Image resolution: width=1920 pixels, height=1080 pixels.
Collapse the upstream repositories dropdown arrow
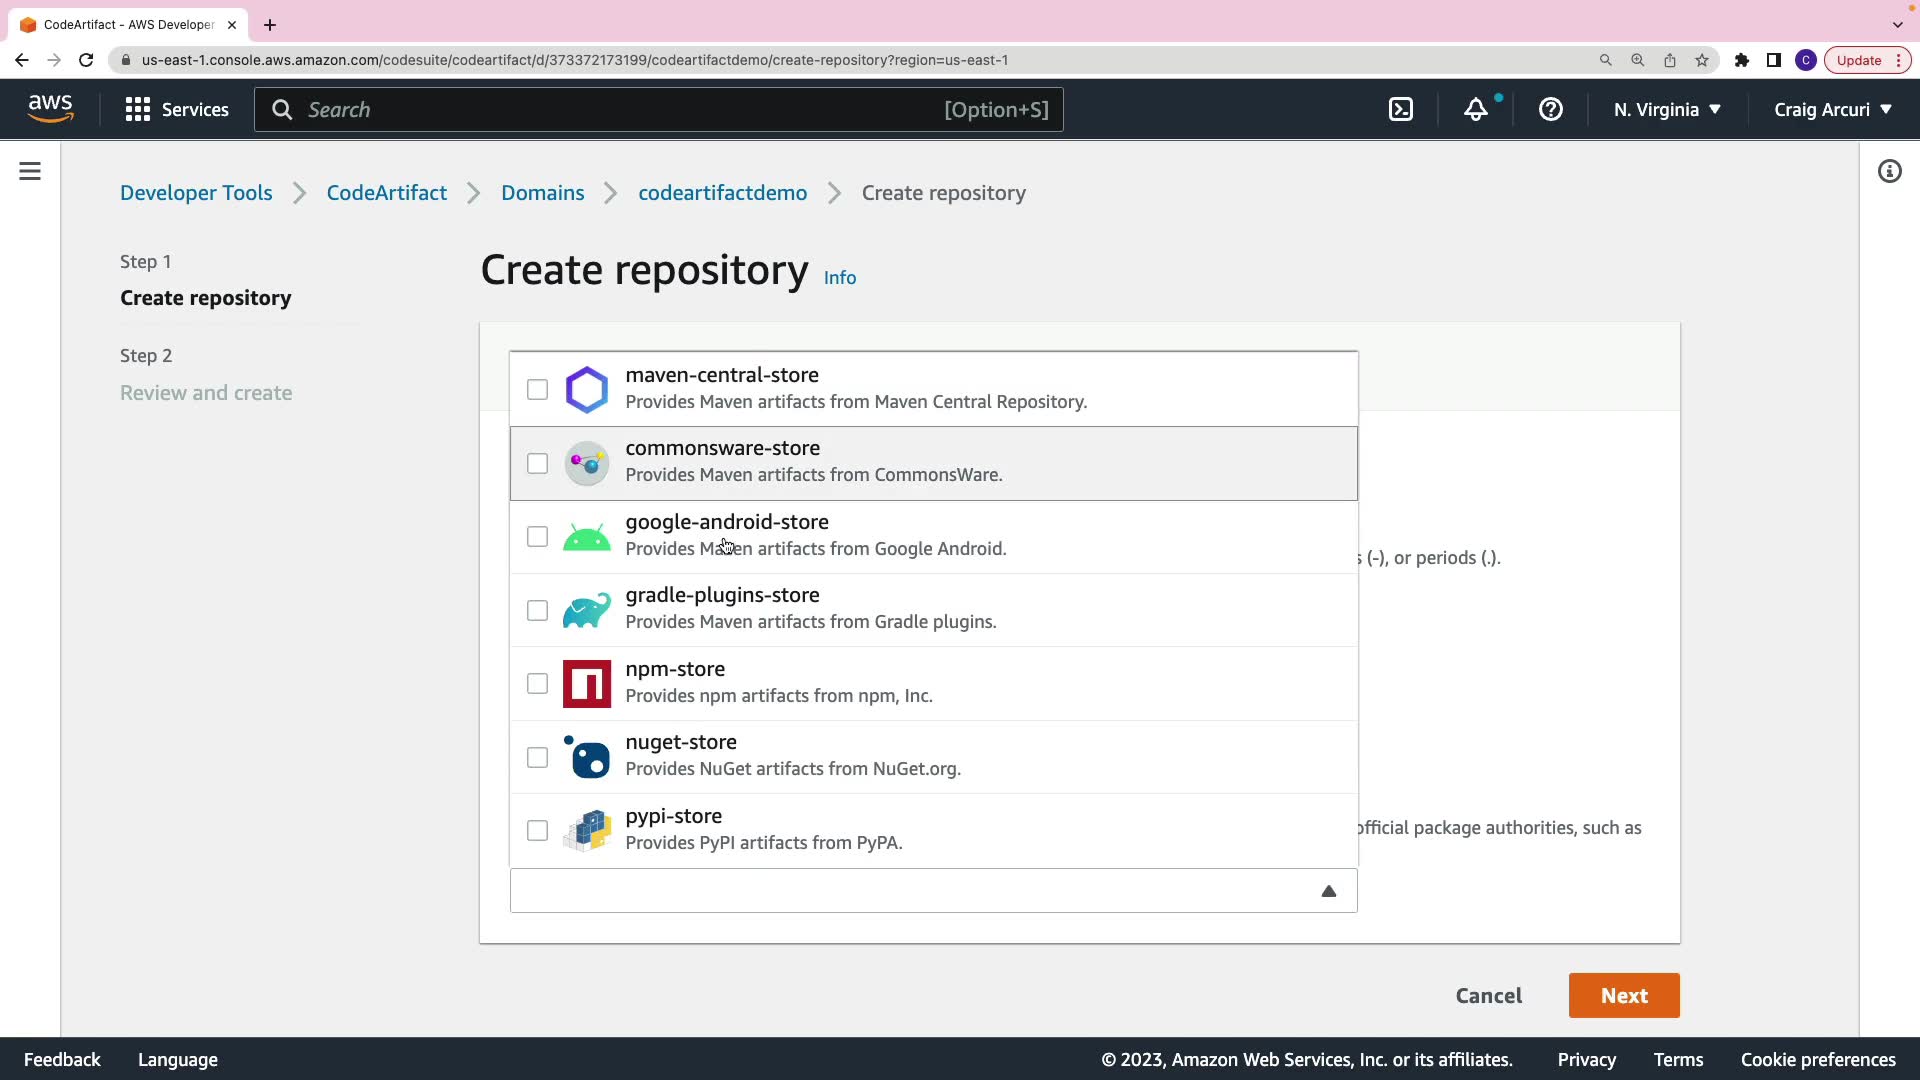[1328, 891]
